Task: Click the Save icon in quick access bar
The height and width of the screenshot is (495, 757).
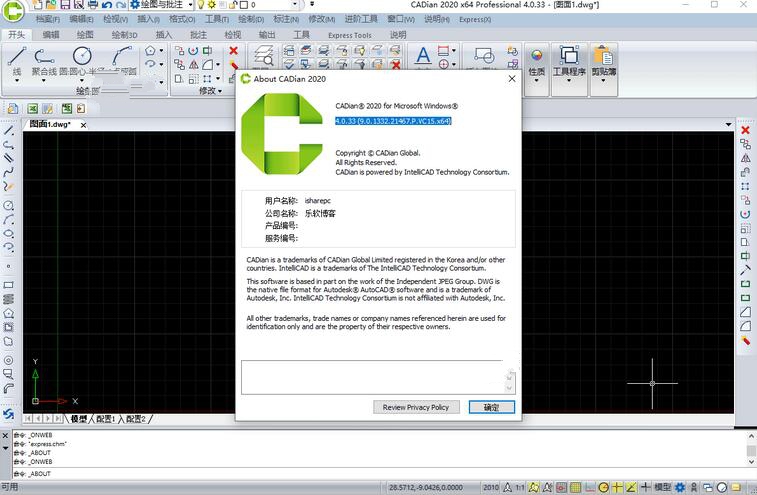Action: pyautogui.click(x=65, y=5)
